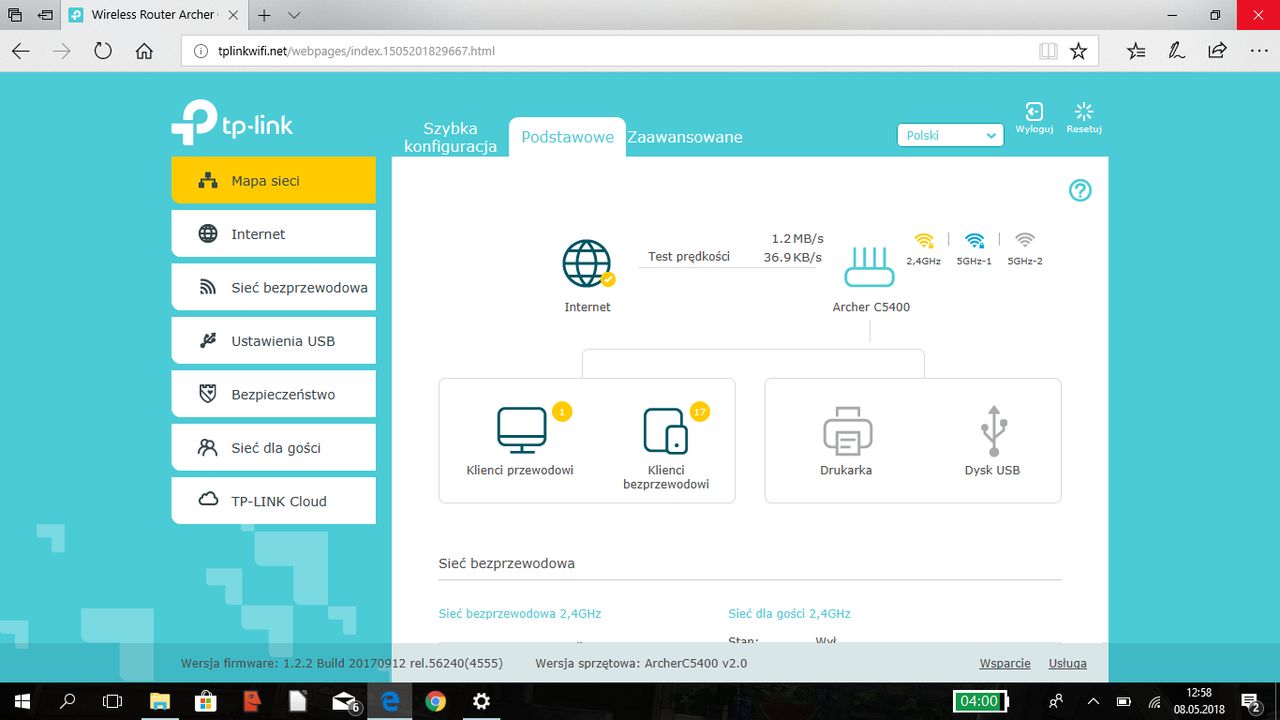Open Ustawienia USB in the sidebar
Screen dimensions: 1280x720
click(273, 341)
